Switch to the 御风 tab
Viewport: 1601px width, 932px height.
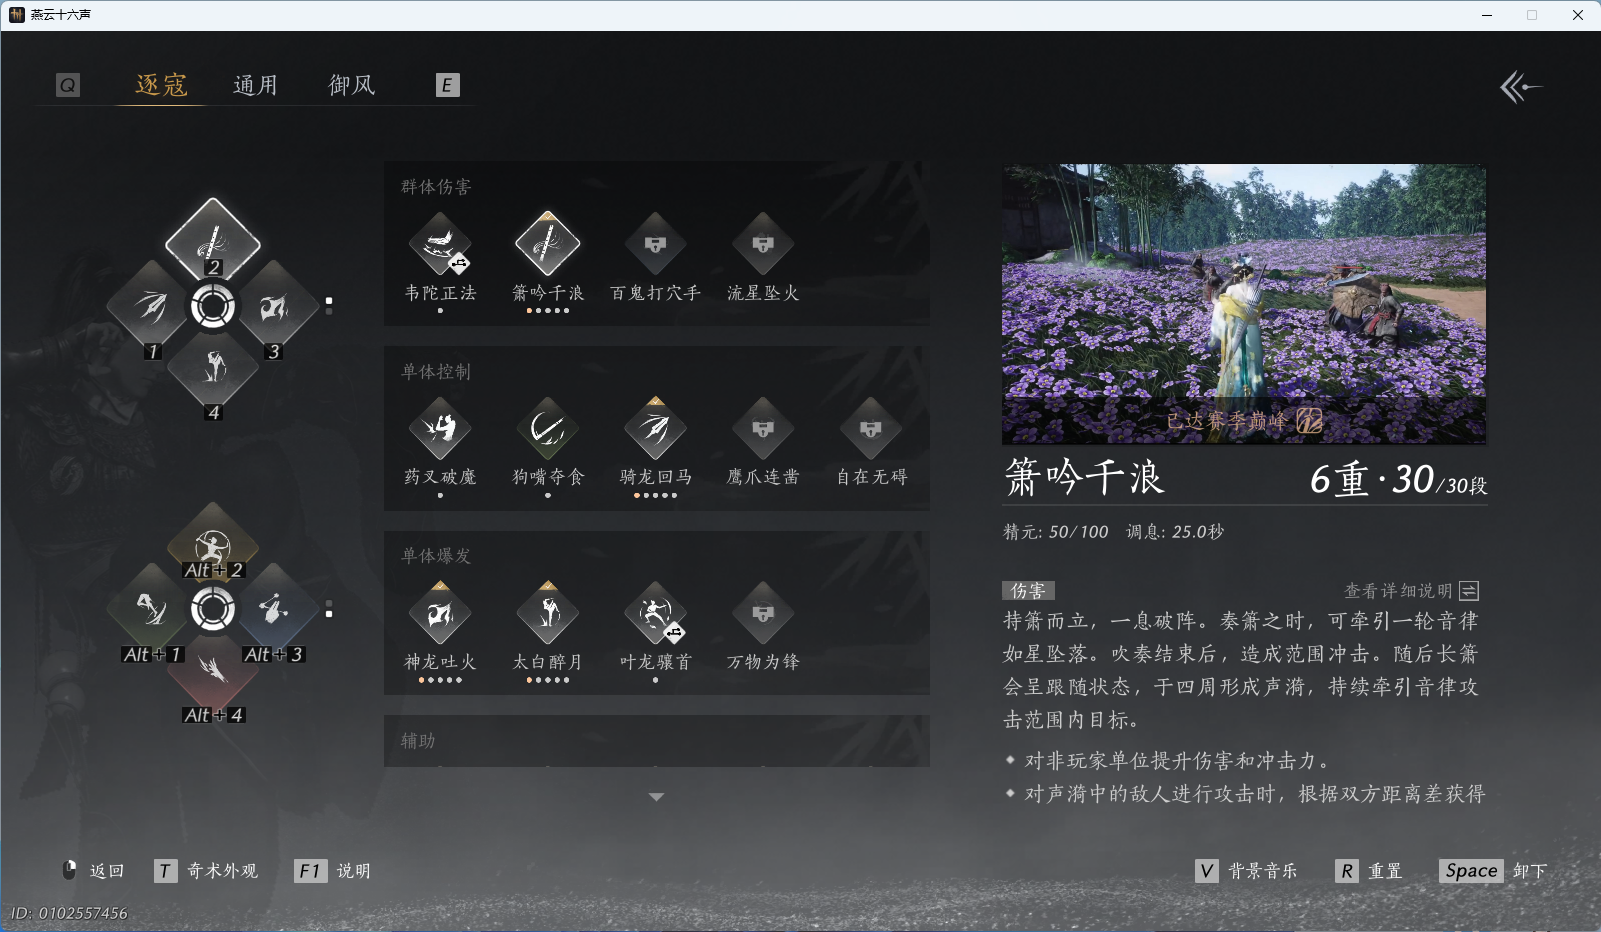click(351, 84)
